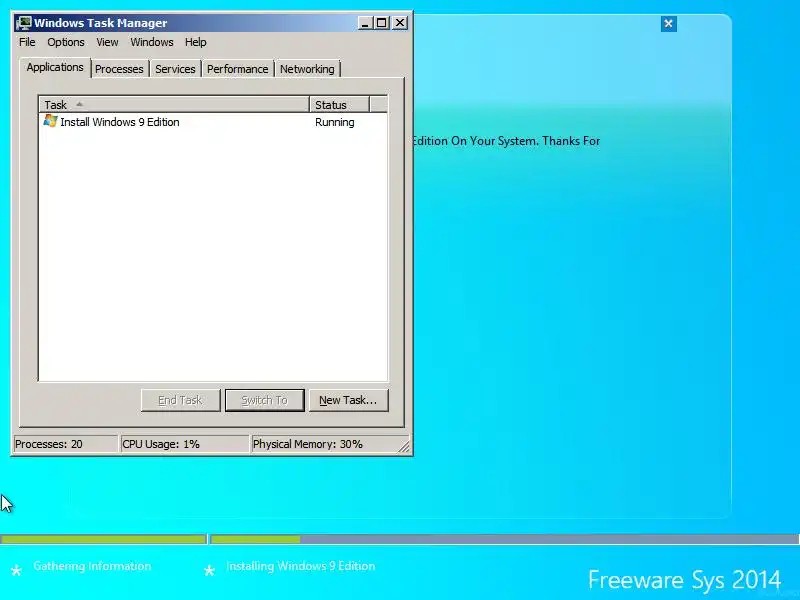Screen dimensions: 800x600
Task: Open the File menu
Action: pos(27,42)
